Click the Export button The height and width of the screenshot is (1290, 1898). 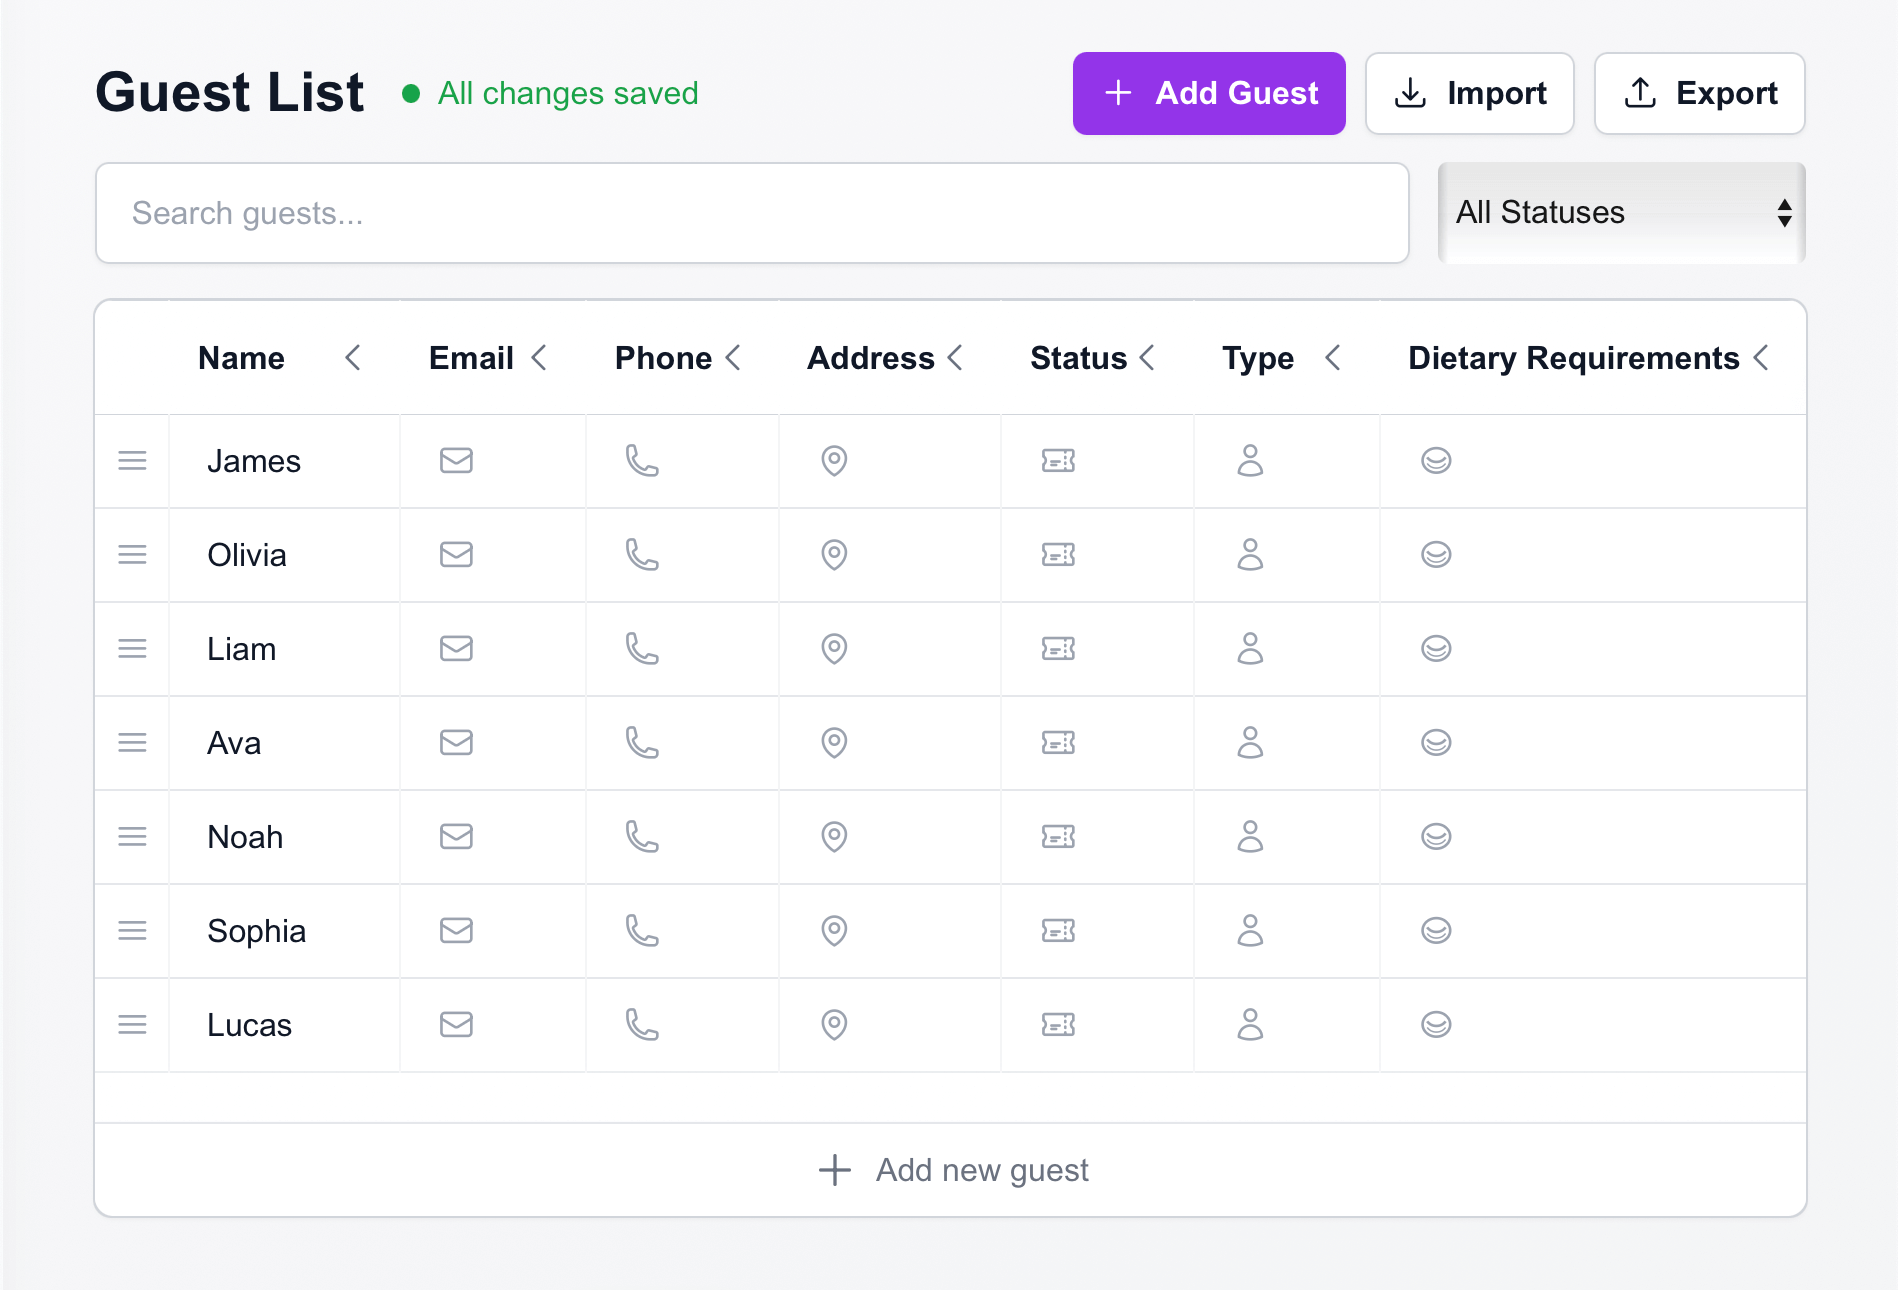1699,93
